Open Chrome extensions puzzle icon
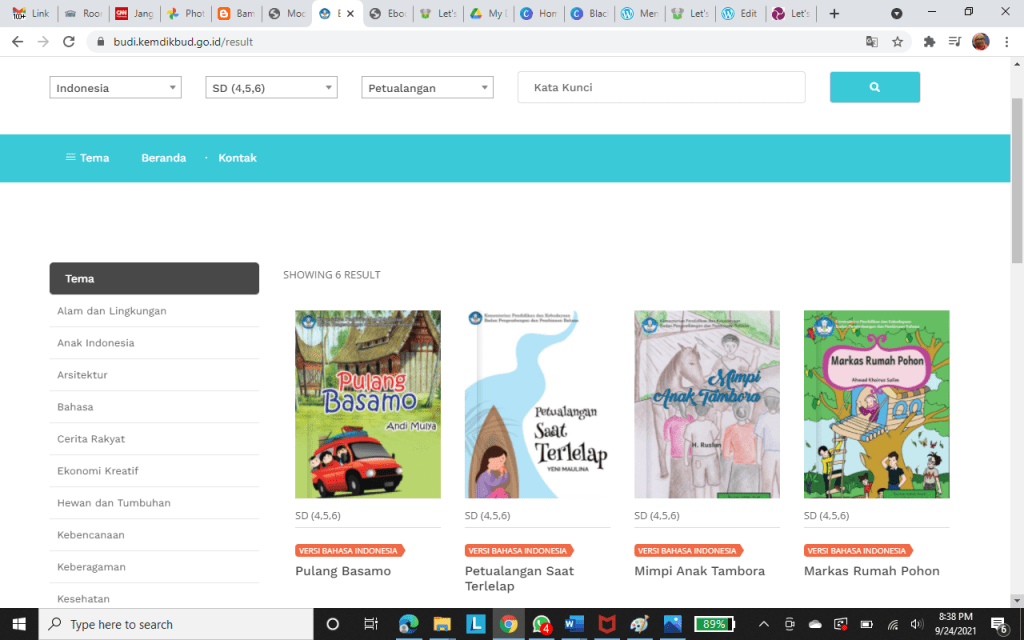Viewport: 1024px width, 640px height. pos(929,42)
